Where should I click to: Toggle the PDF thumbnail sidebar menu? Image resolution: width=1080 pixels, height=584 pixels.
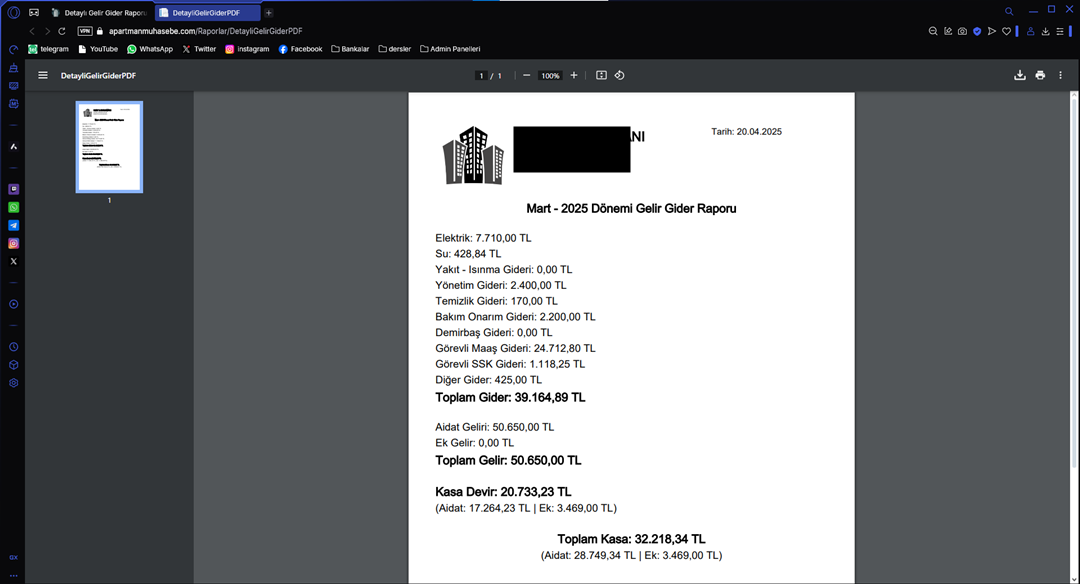(x=43, y=75)
